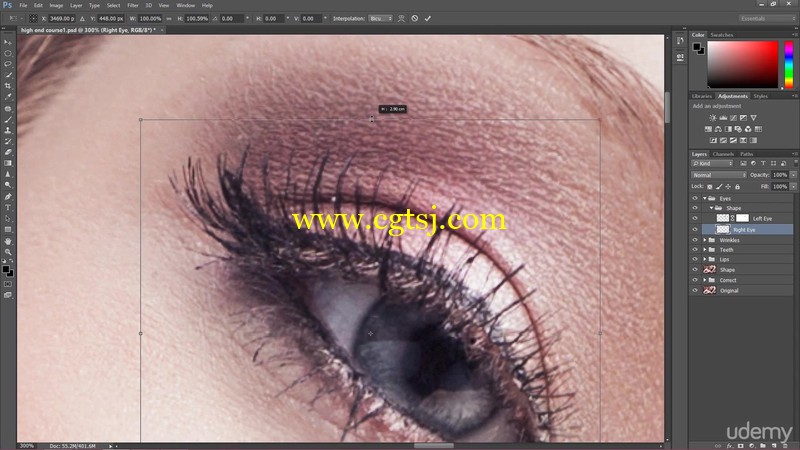
Task: Select the Move tool
Action: [8, 42]
